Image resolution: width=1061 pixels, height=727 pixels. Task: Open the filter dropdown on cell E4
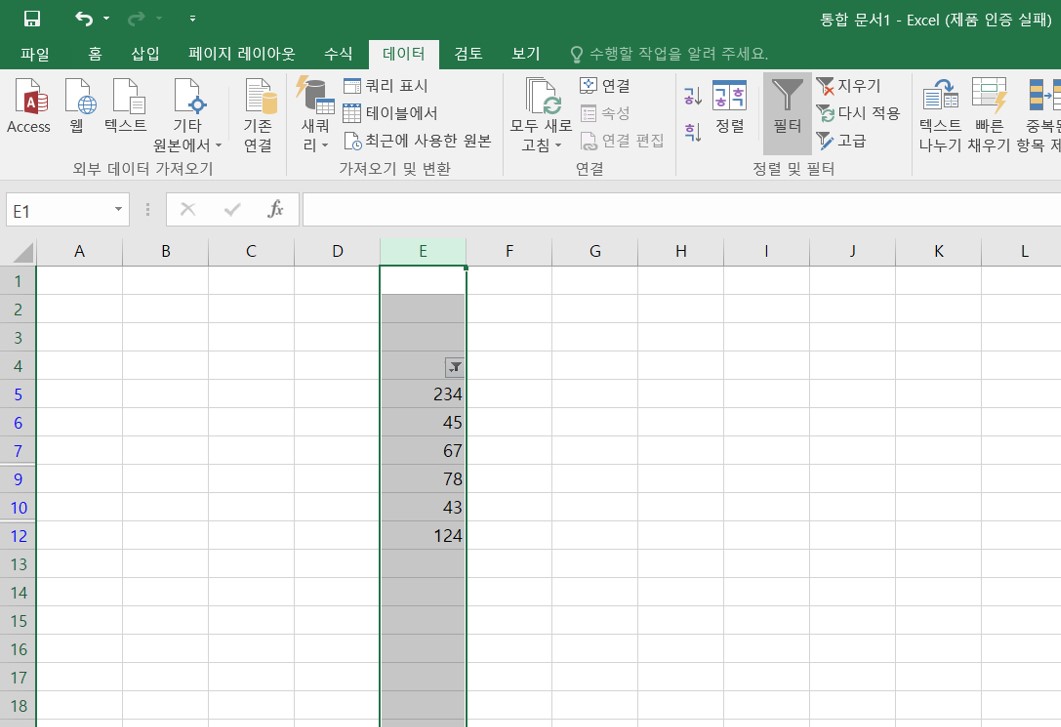click(x=455, y=367)
